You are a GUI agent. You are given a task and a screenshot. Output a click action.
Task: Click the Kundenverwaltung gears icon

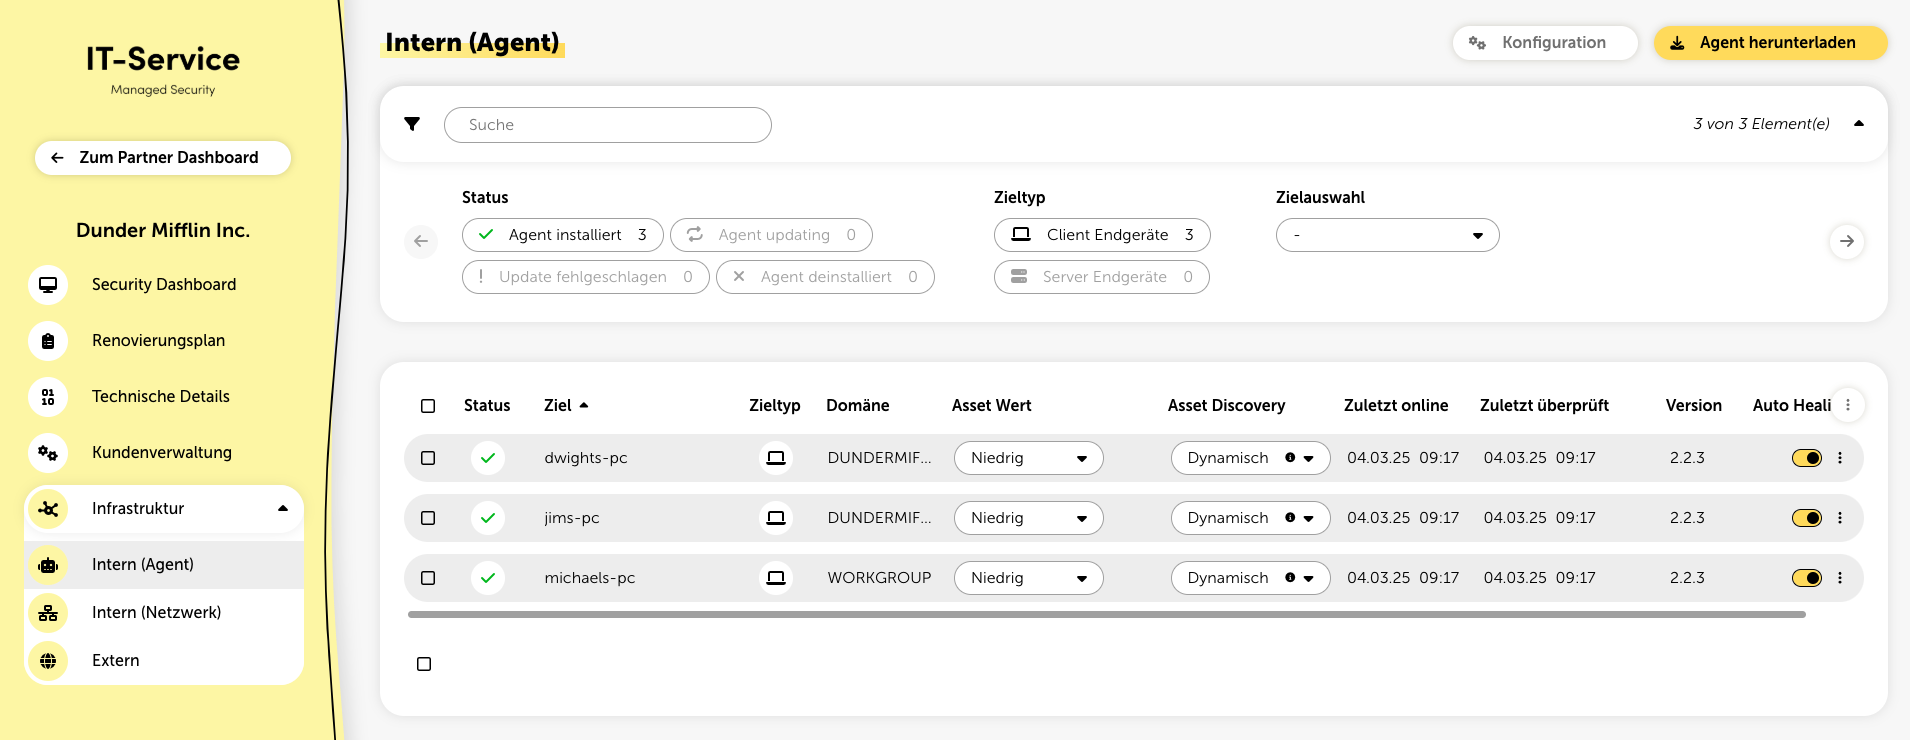click(48, 453)
